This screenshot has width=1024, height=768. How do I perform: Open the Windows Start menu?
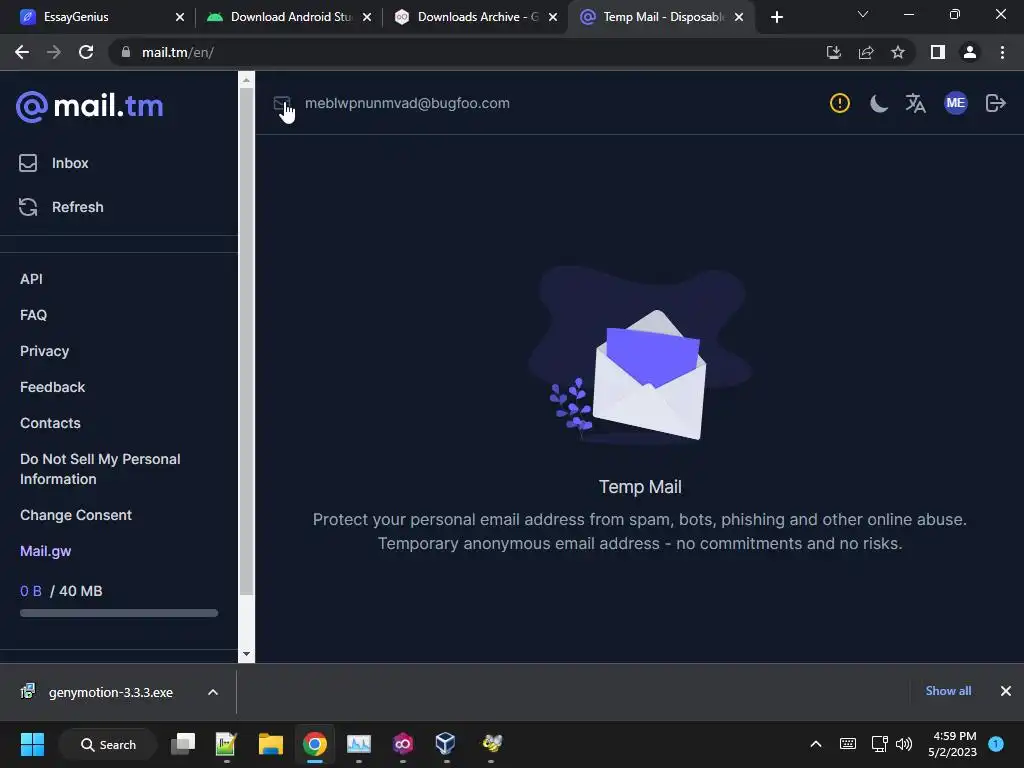click(x=32, y=744)
